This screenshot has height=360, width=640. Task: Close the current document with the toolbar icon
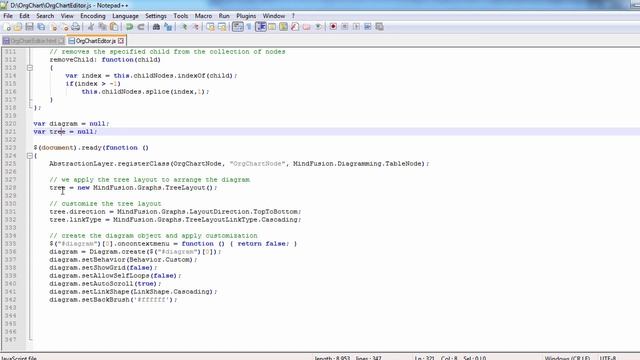53,27
